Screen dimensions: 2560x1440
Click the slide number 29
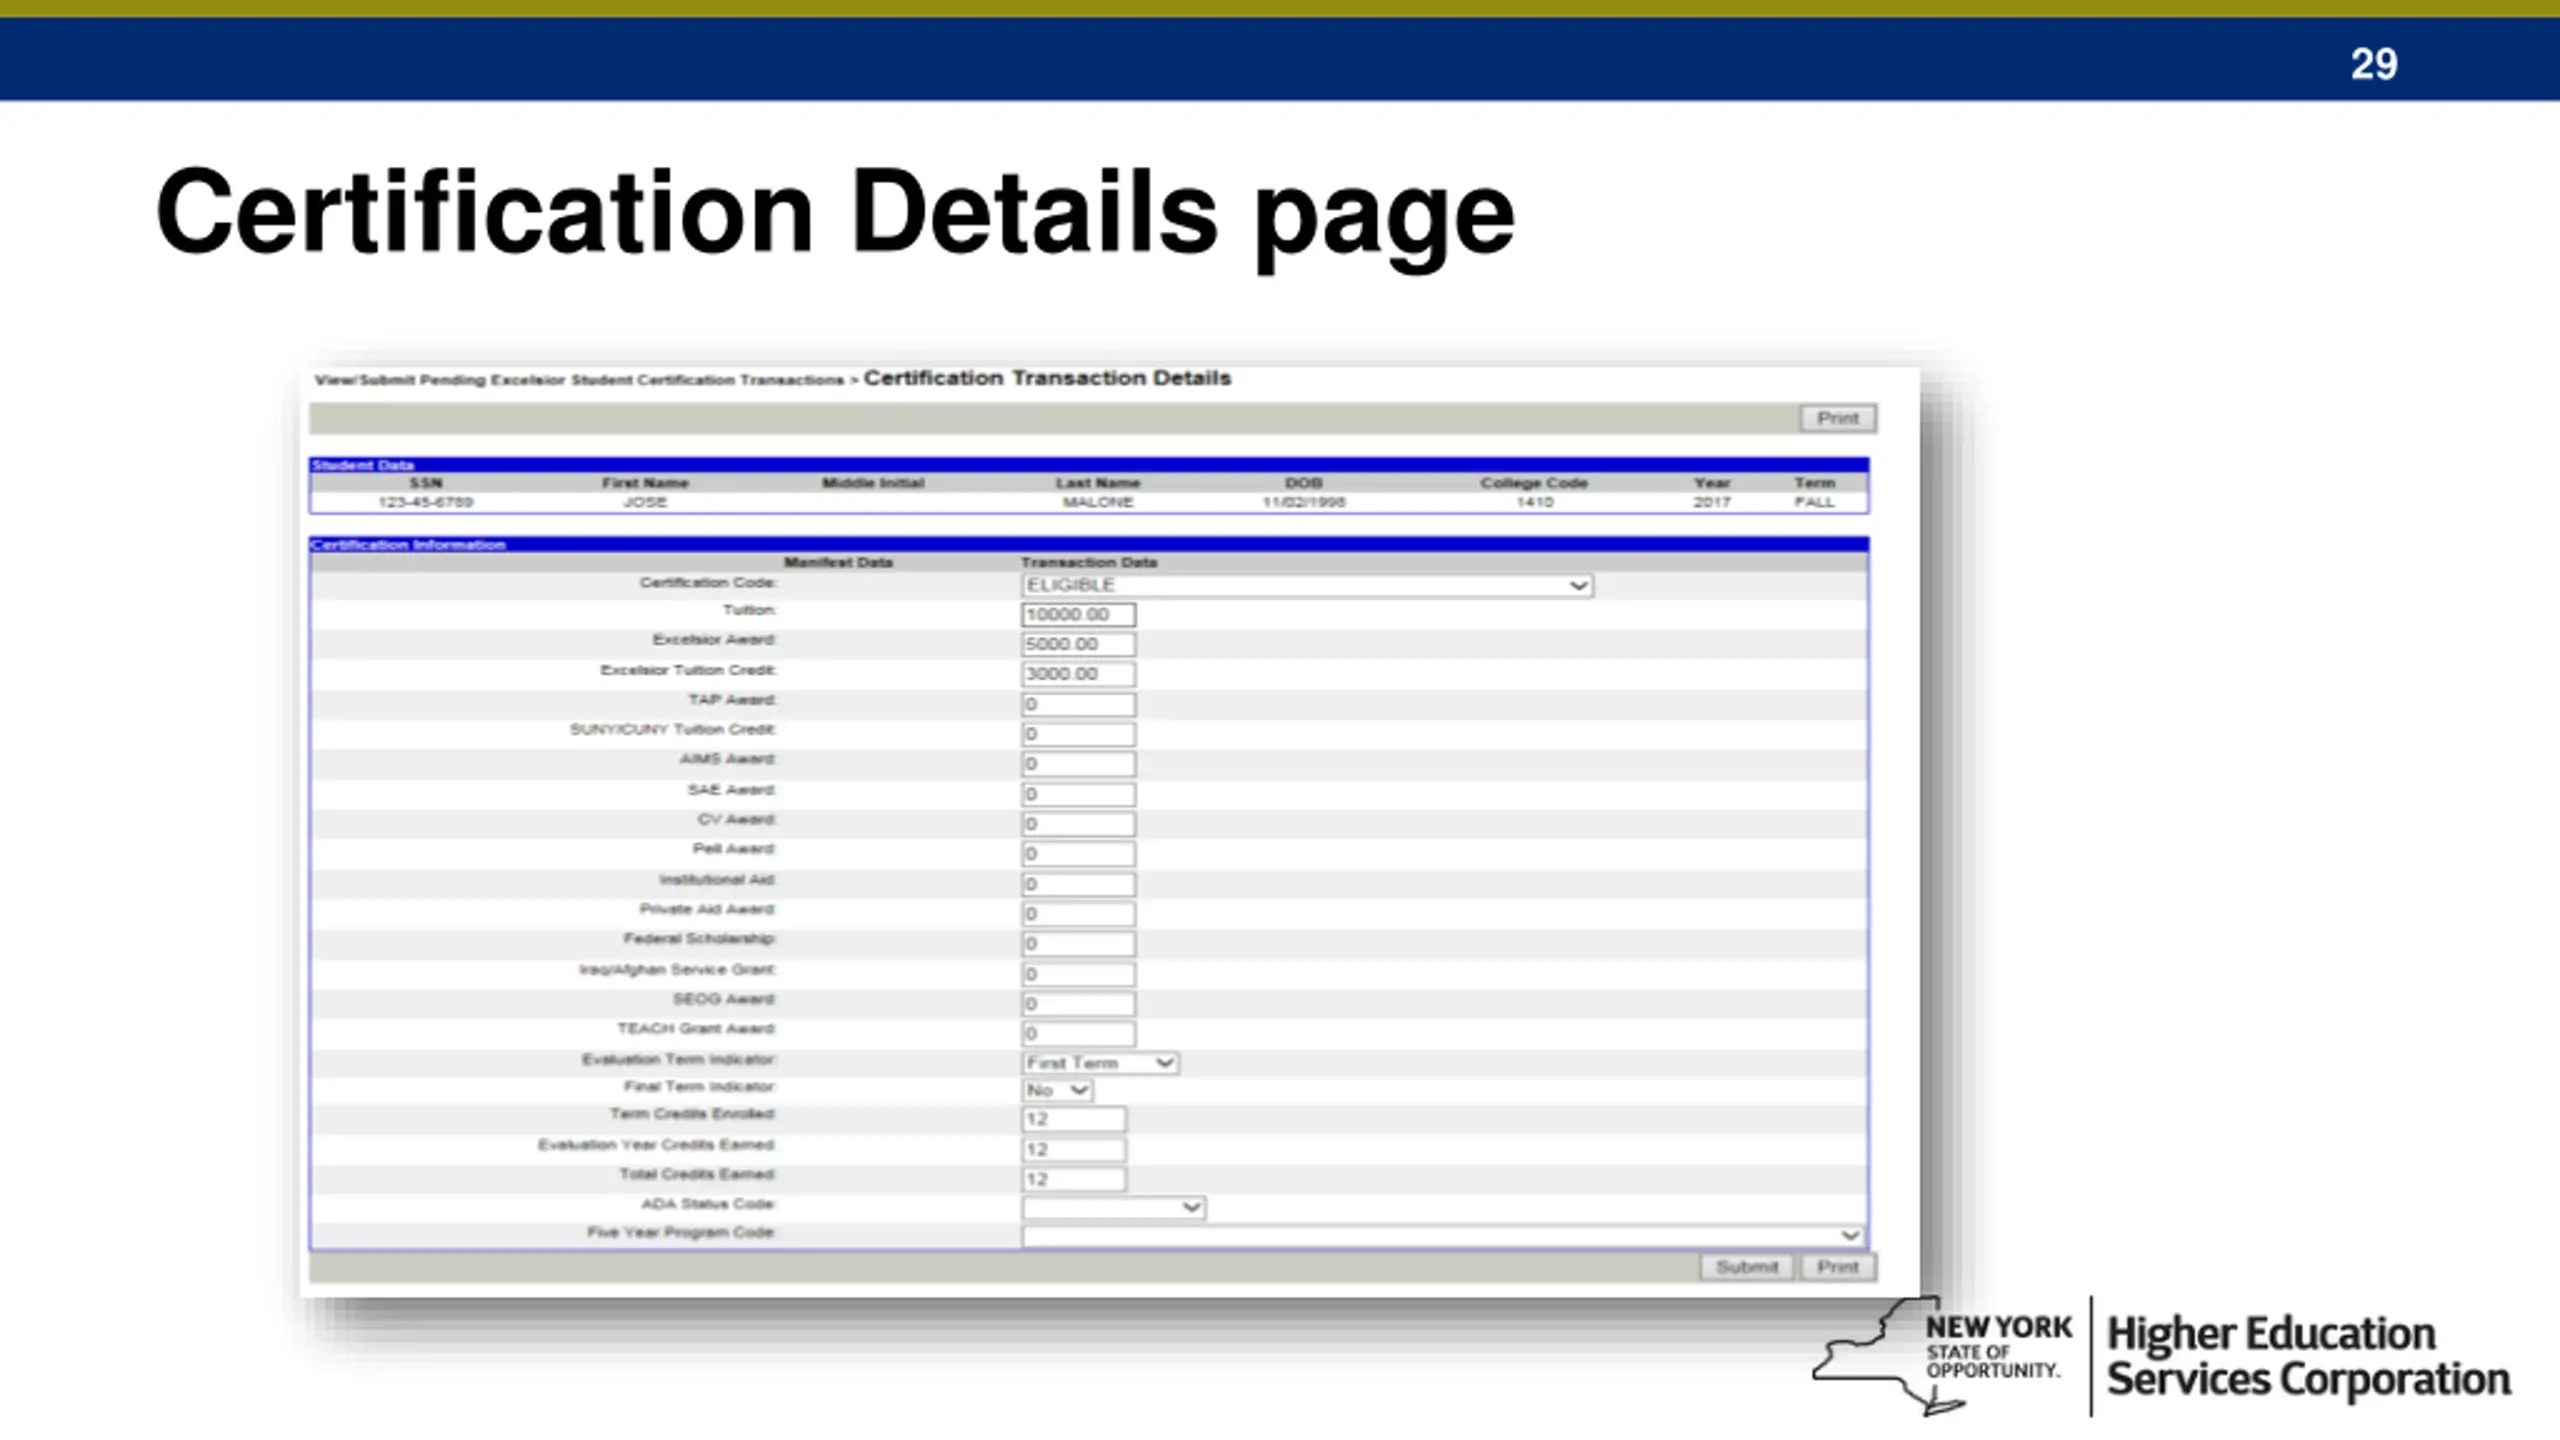pyautogui.click(x=2373, y=64)
